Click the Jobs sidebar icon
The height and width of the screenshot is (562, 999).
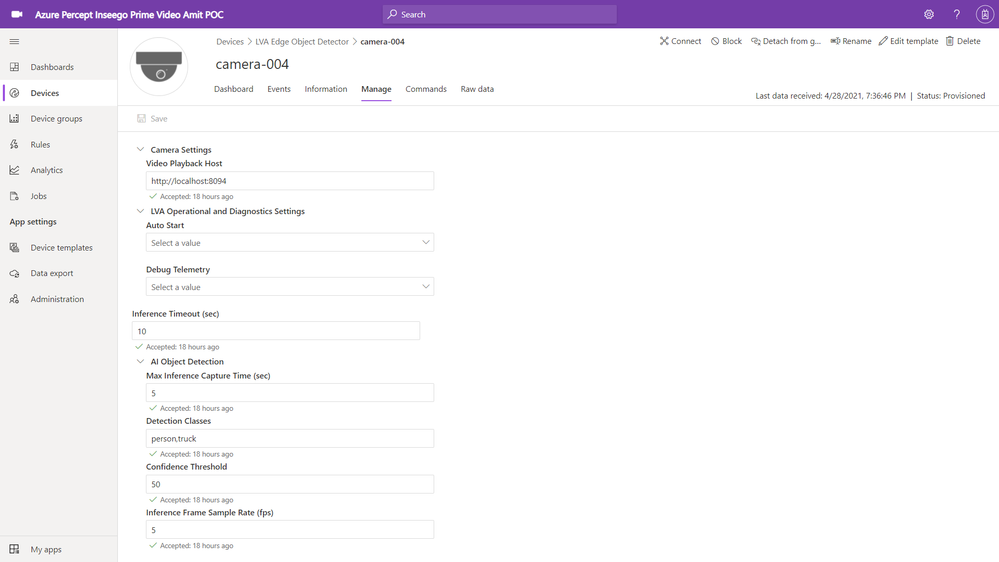coord(14,196)
